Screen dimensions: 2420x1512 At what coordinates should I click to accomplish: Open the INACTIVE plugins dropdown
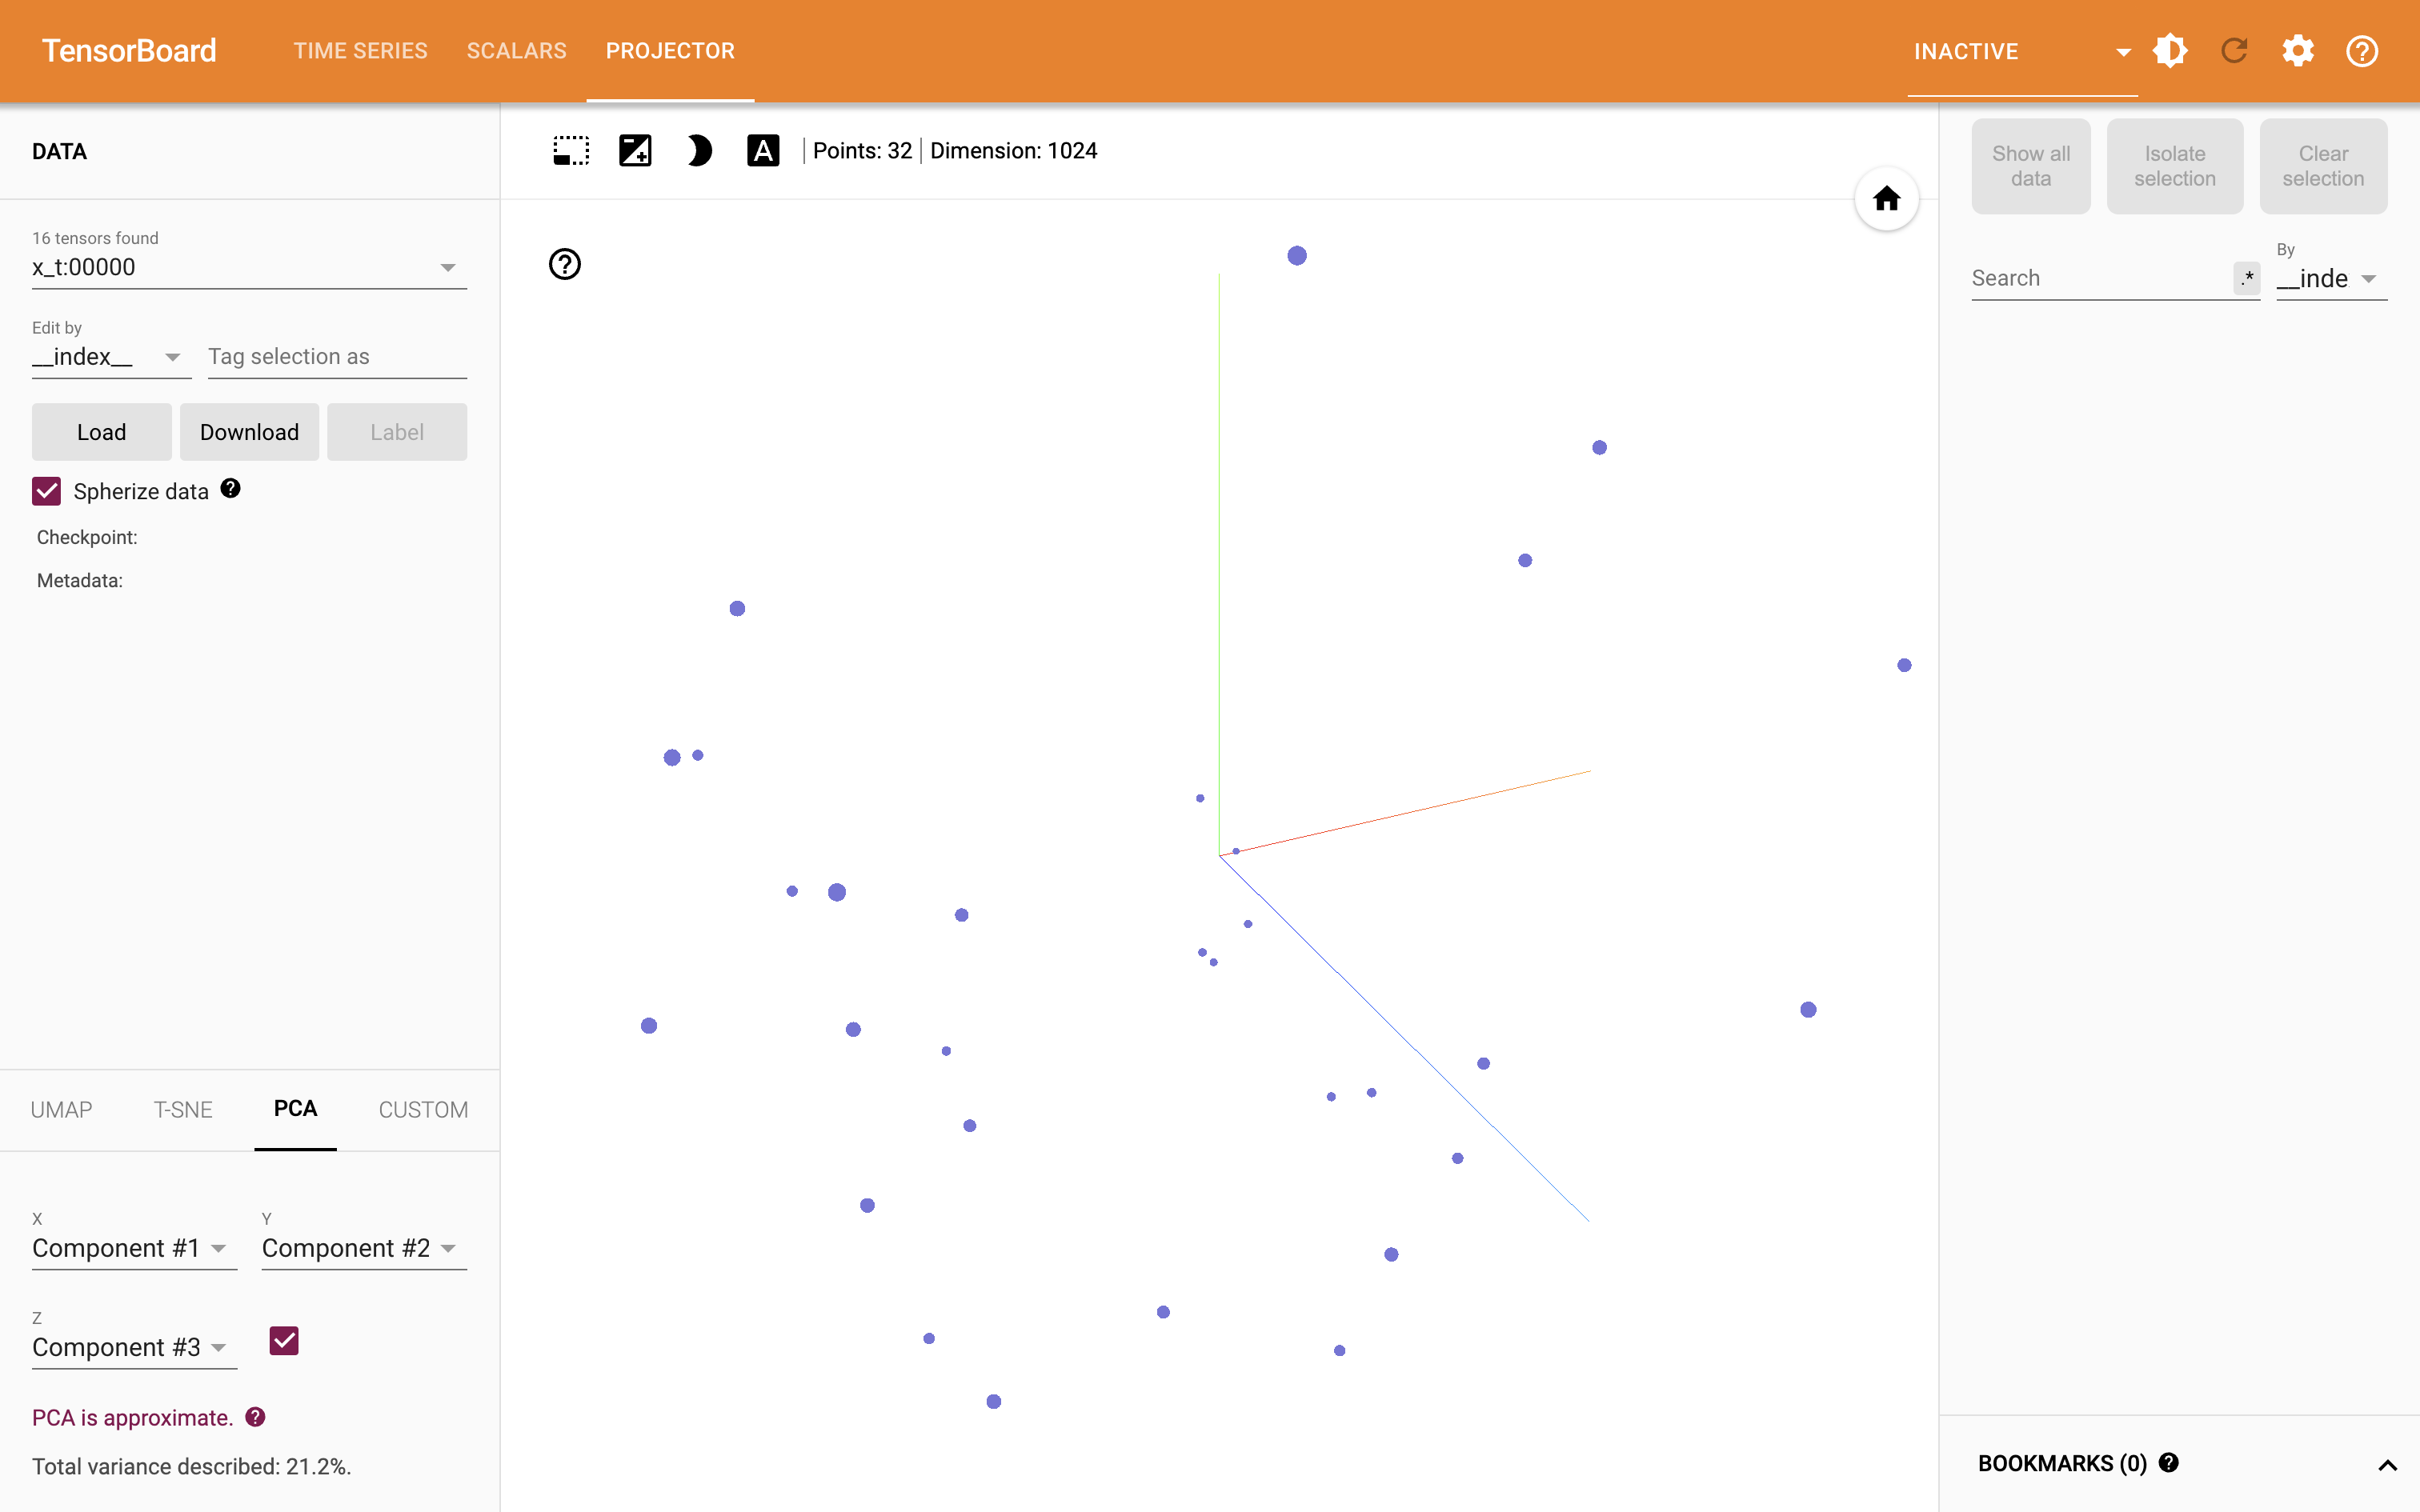(2021, 52)
